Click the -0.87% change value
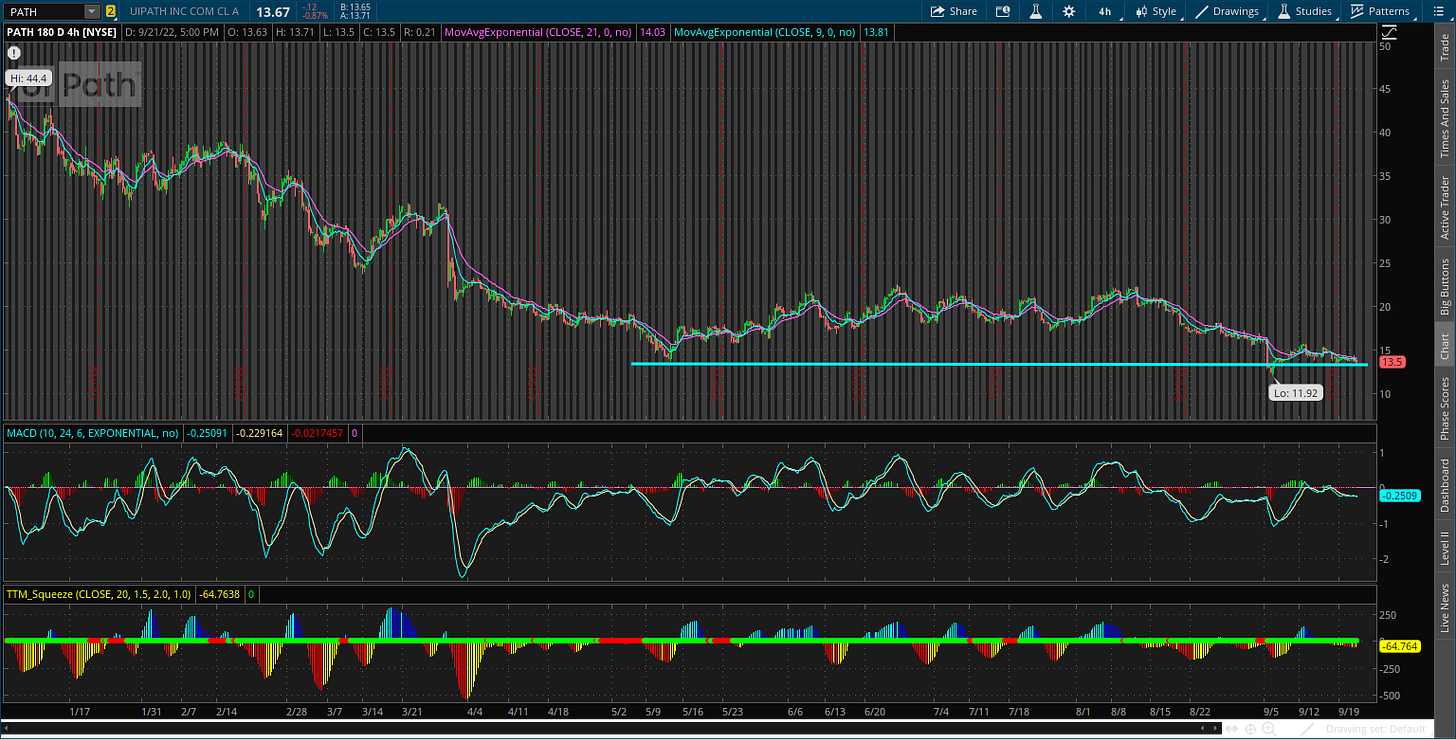This screenshot has width=1456, height=739. pos(313,16)
